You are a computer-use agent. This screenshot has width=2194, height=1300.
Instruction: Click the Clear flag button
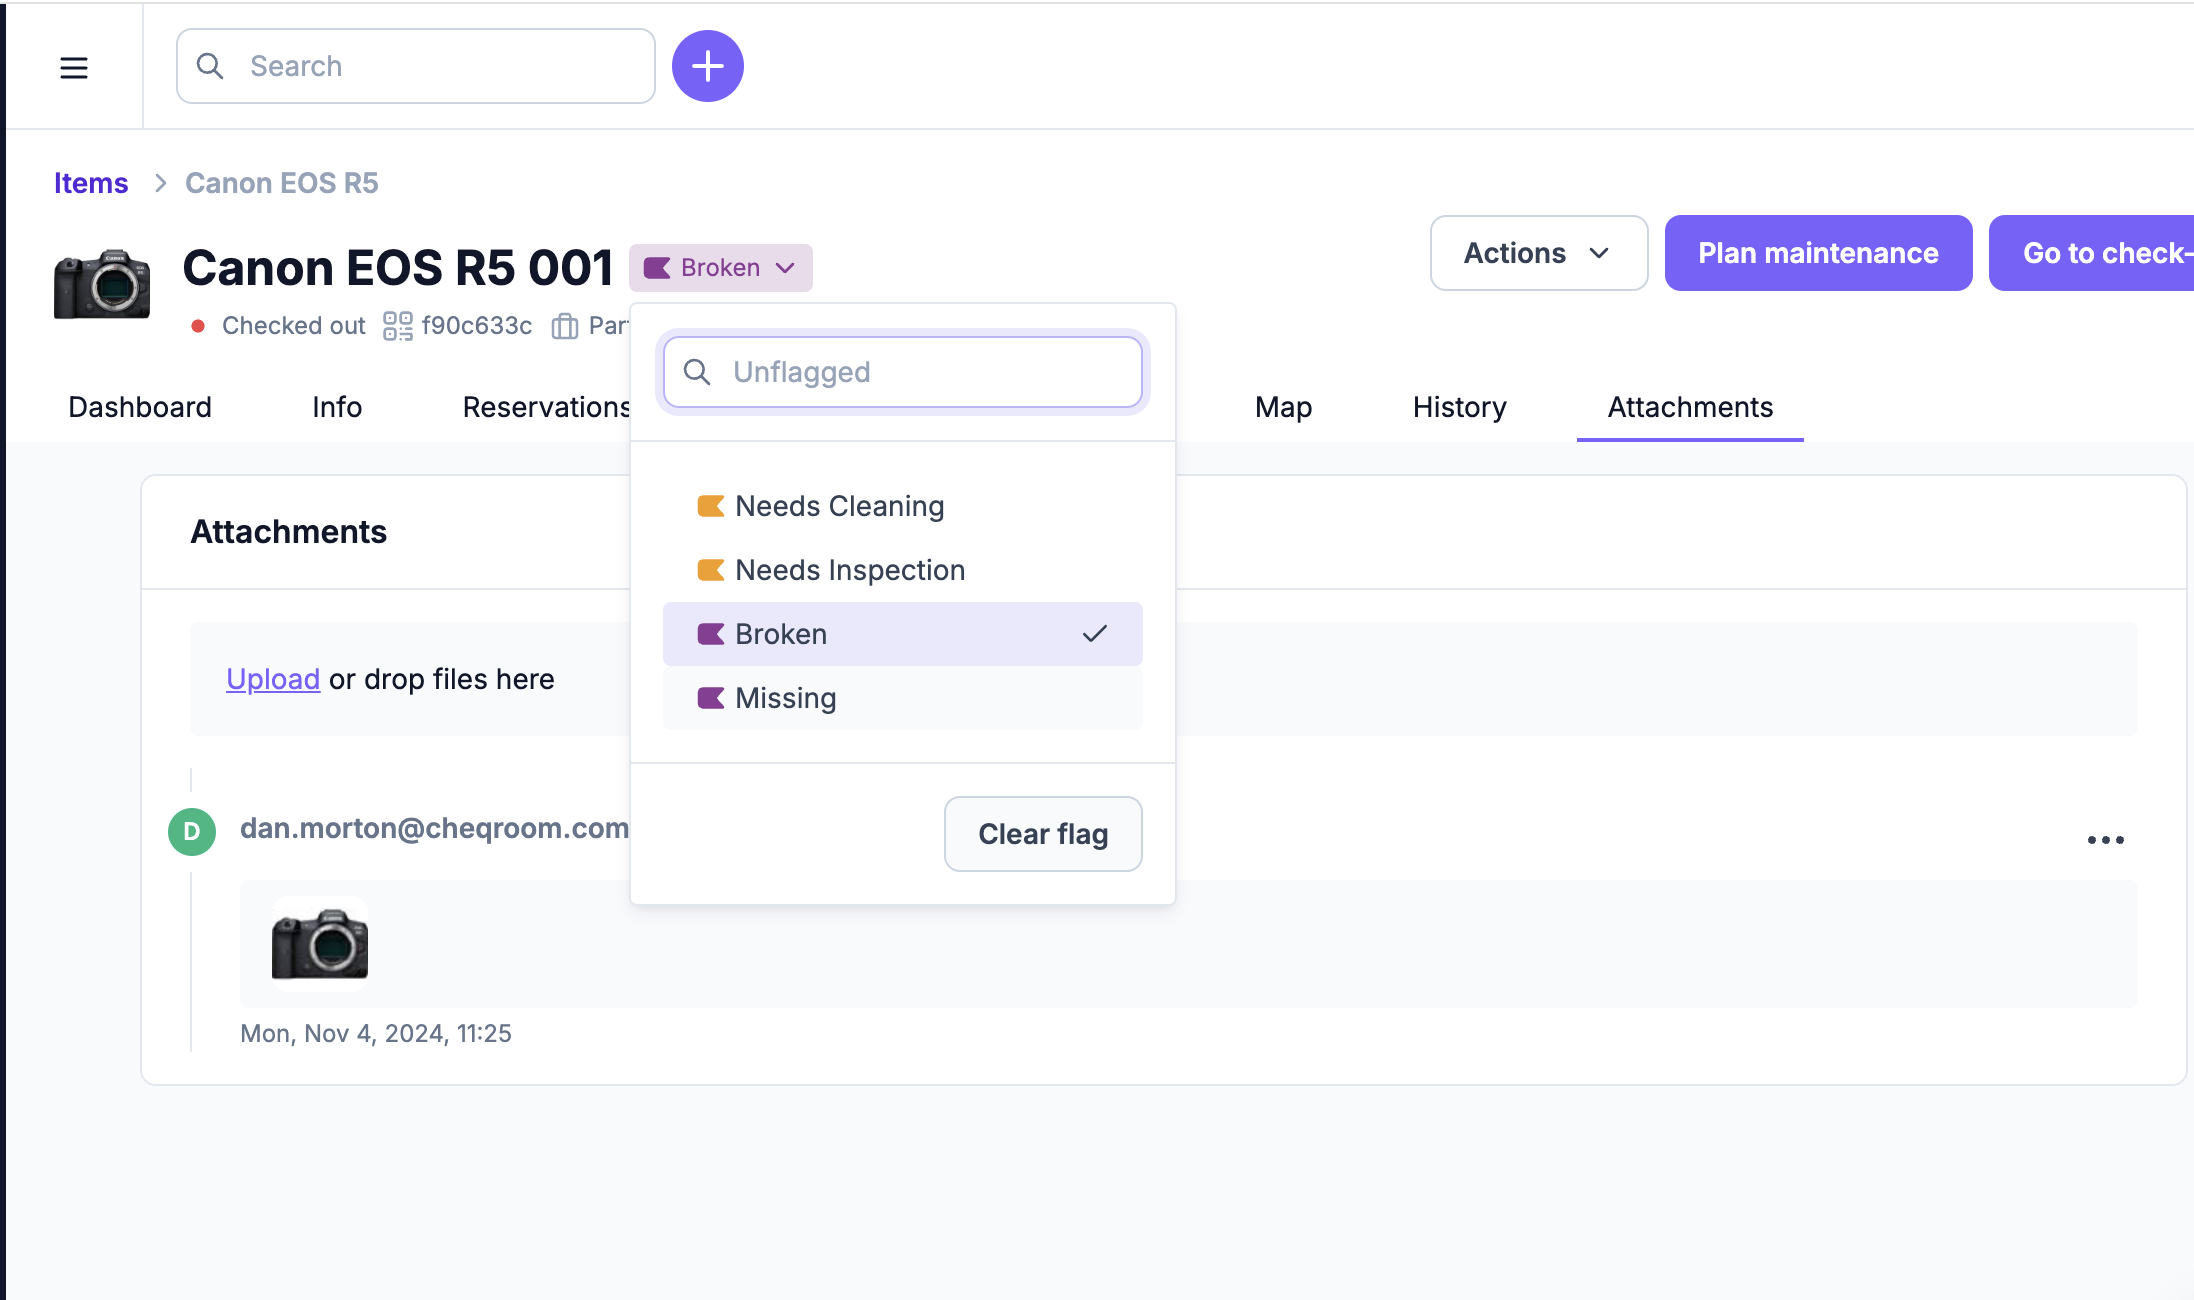tap(1043, 834)
